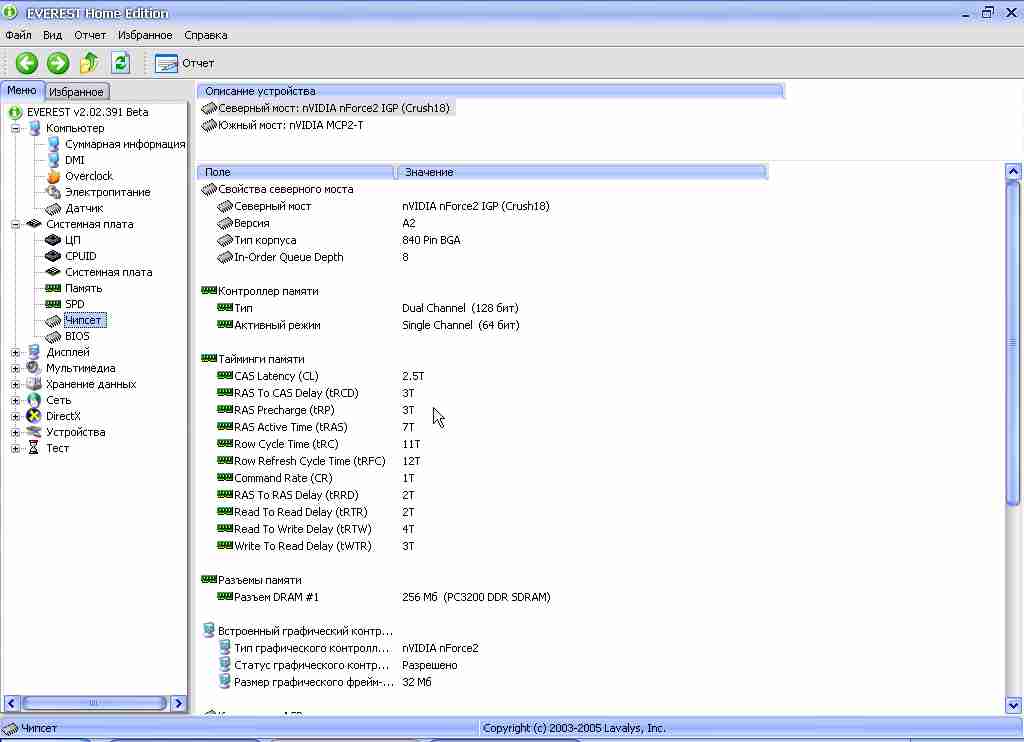Select Южный мост nVIDIA MCP2-T device
Viewport: 1024px width, 742px height.
283,125
